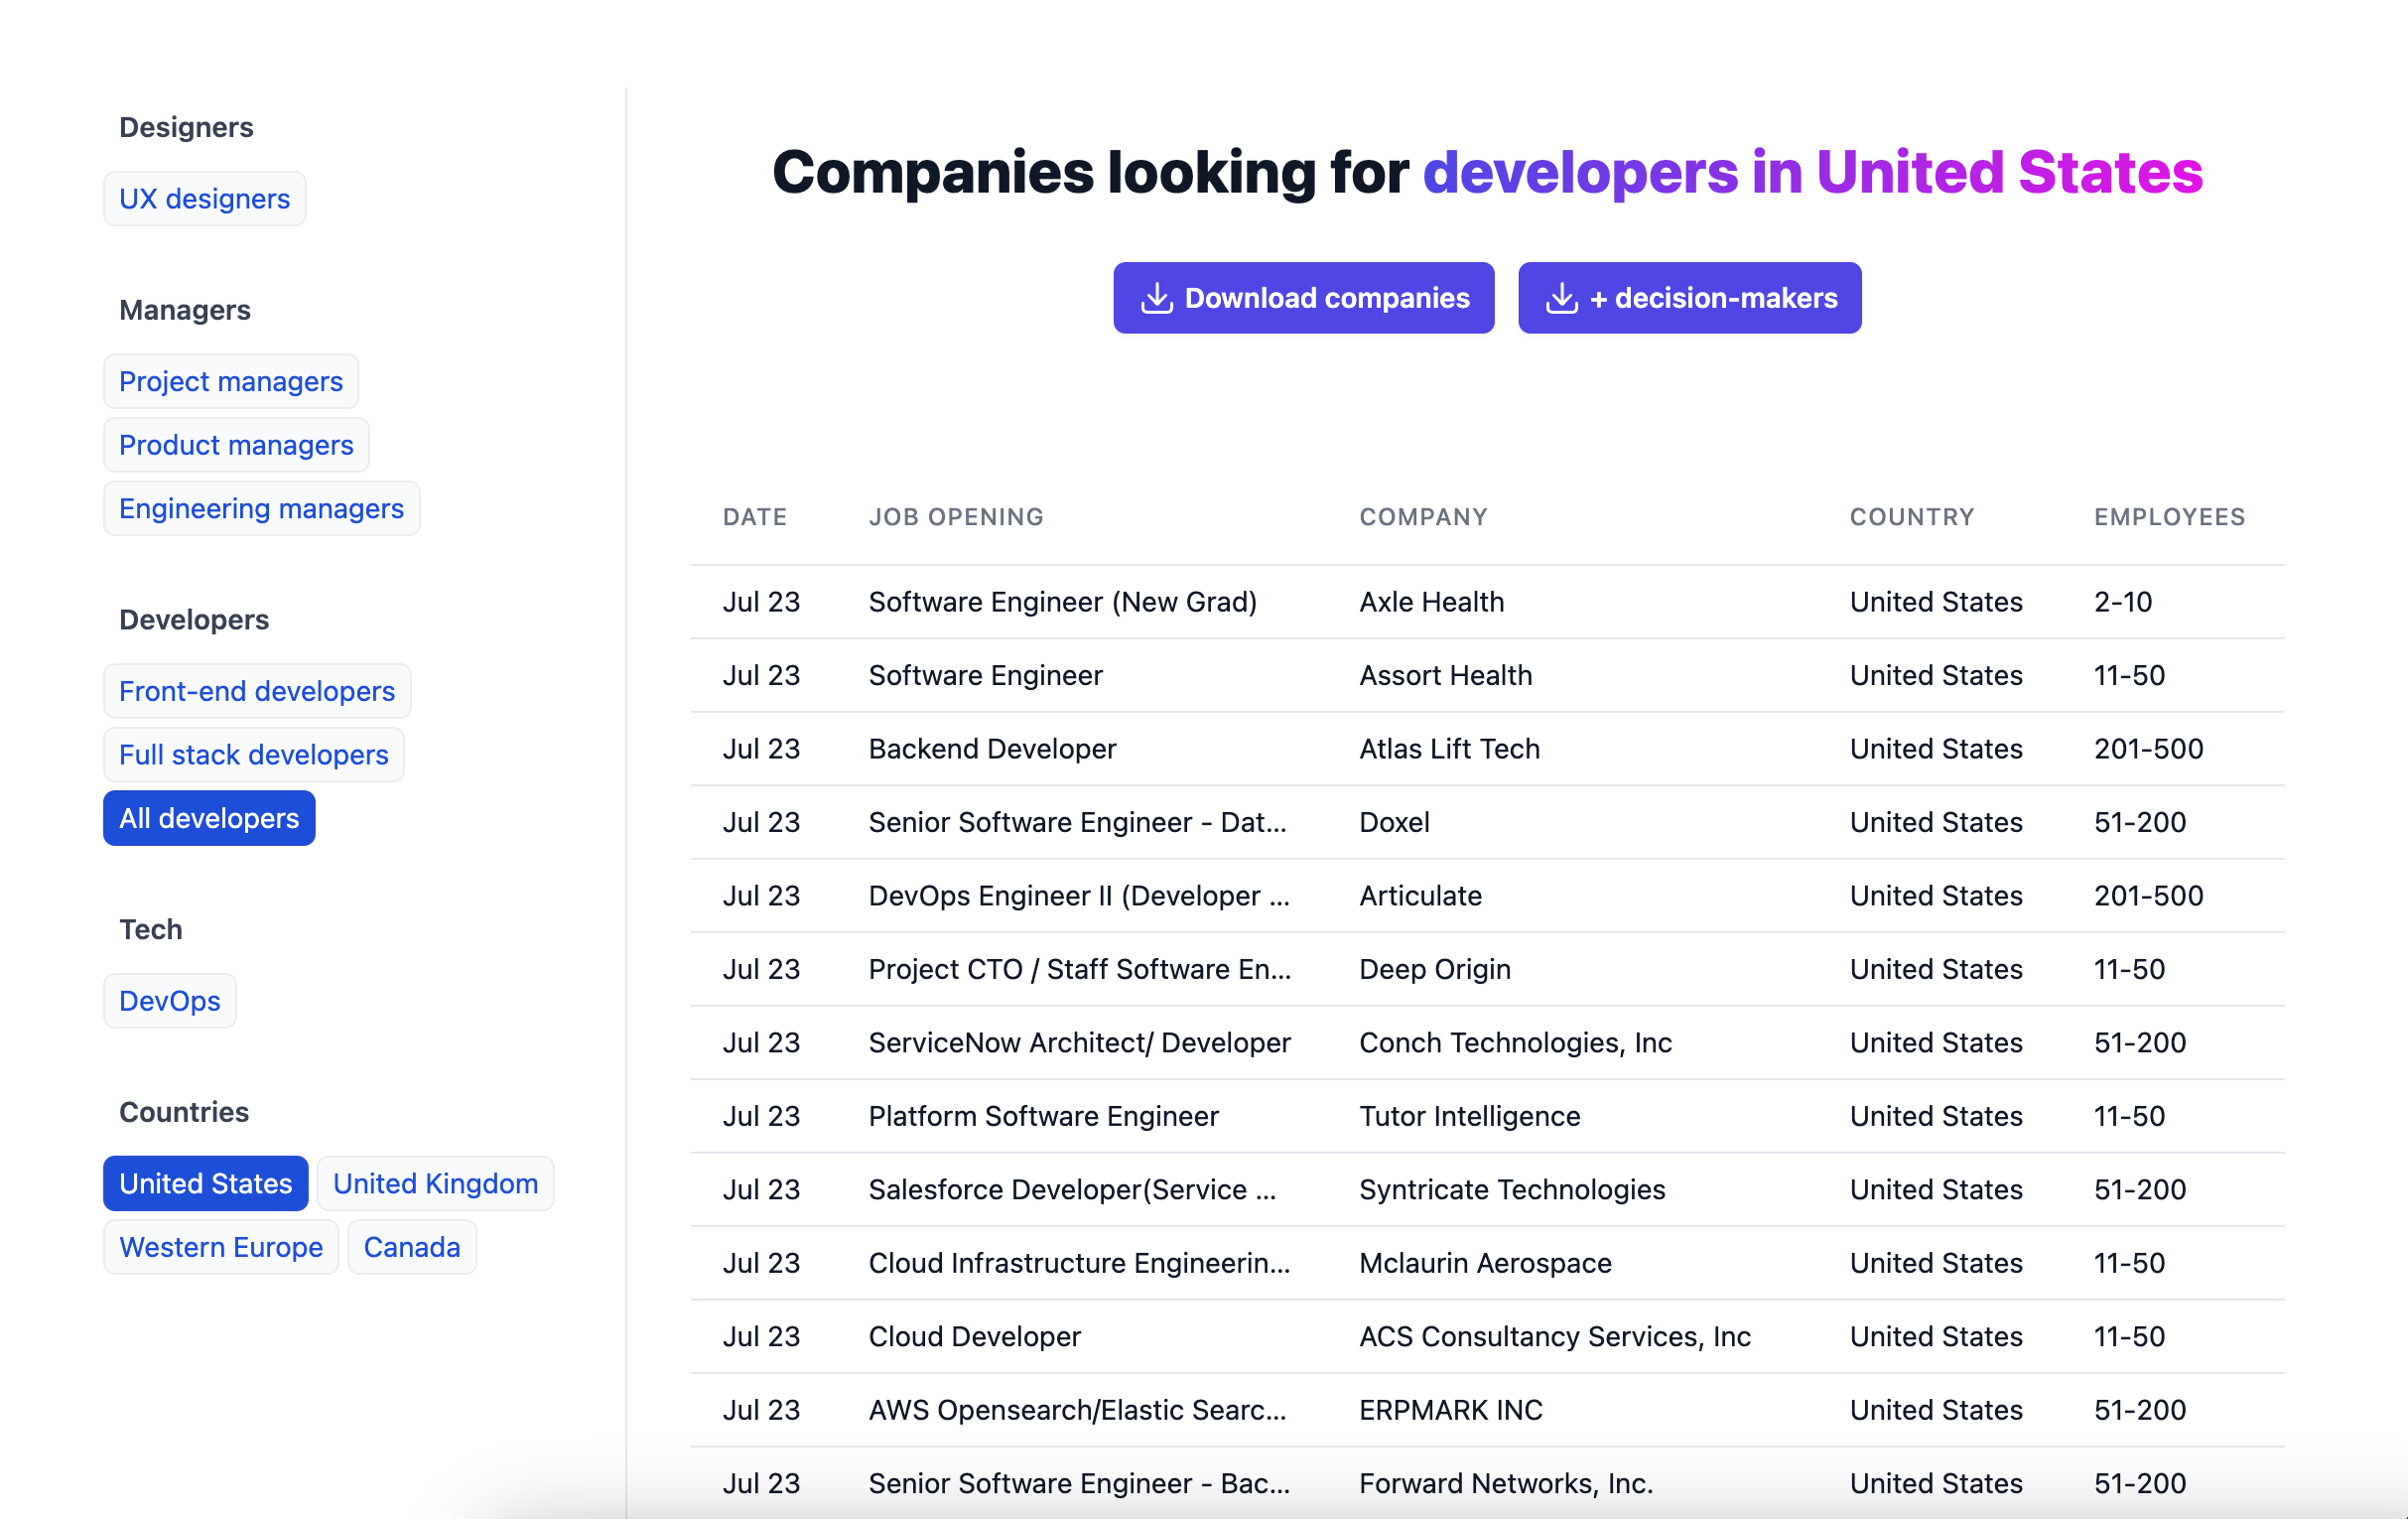Select the Project managers filter
The width and height of the screenshot is (2408, 1519).
[231, 381]
